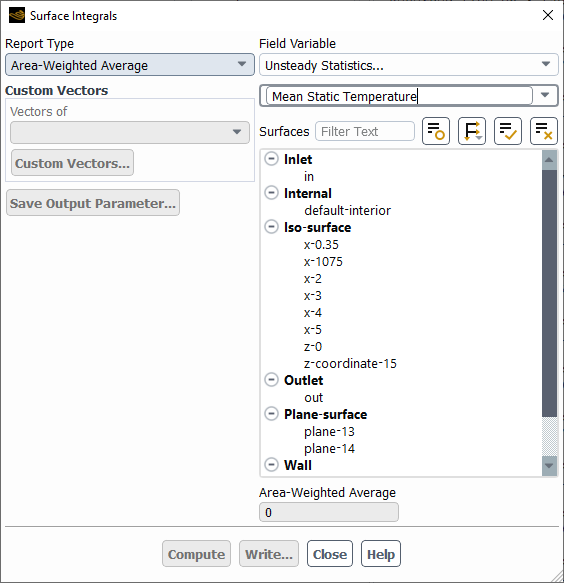This screenshot has height=583, width=564.
Task: Click the Ansys Fluent logo icon in title bar
Action: pos(17,16)
